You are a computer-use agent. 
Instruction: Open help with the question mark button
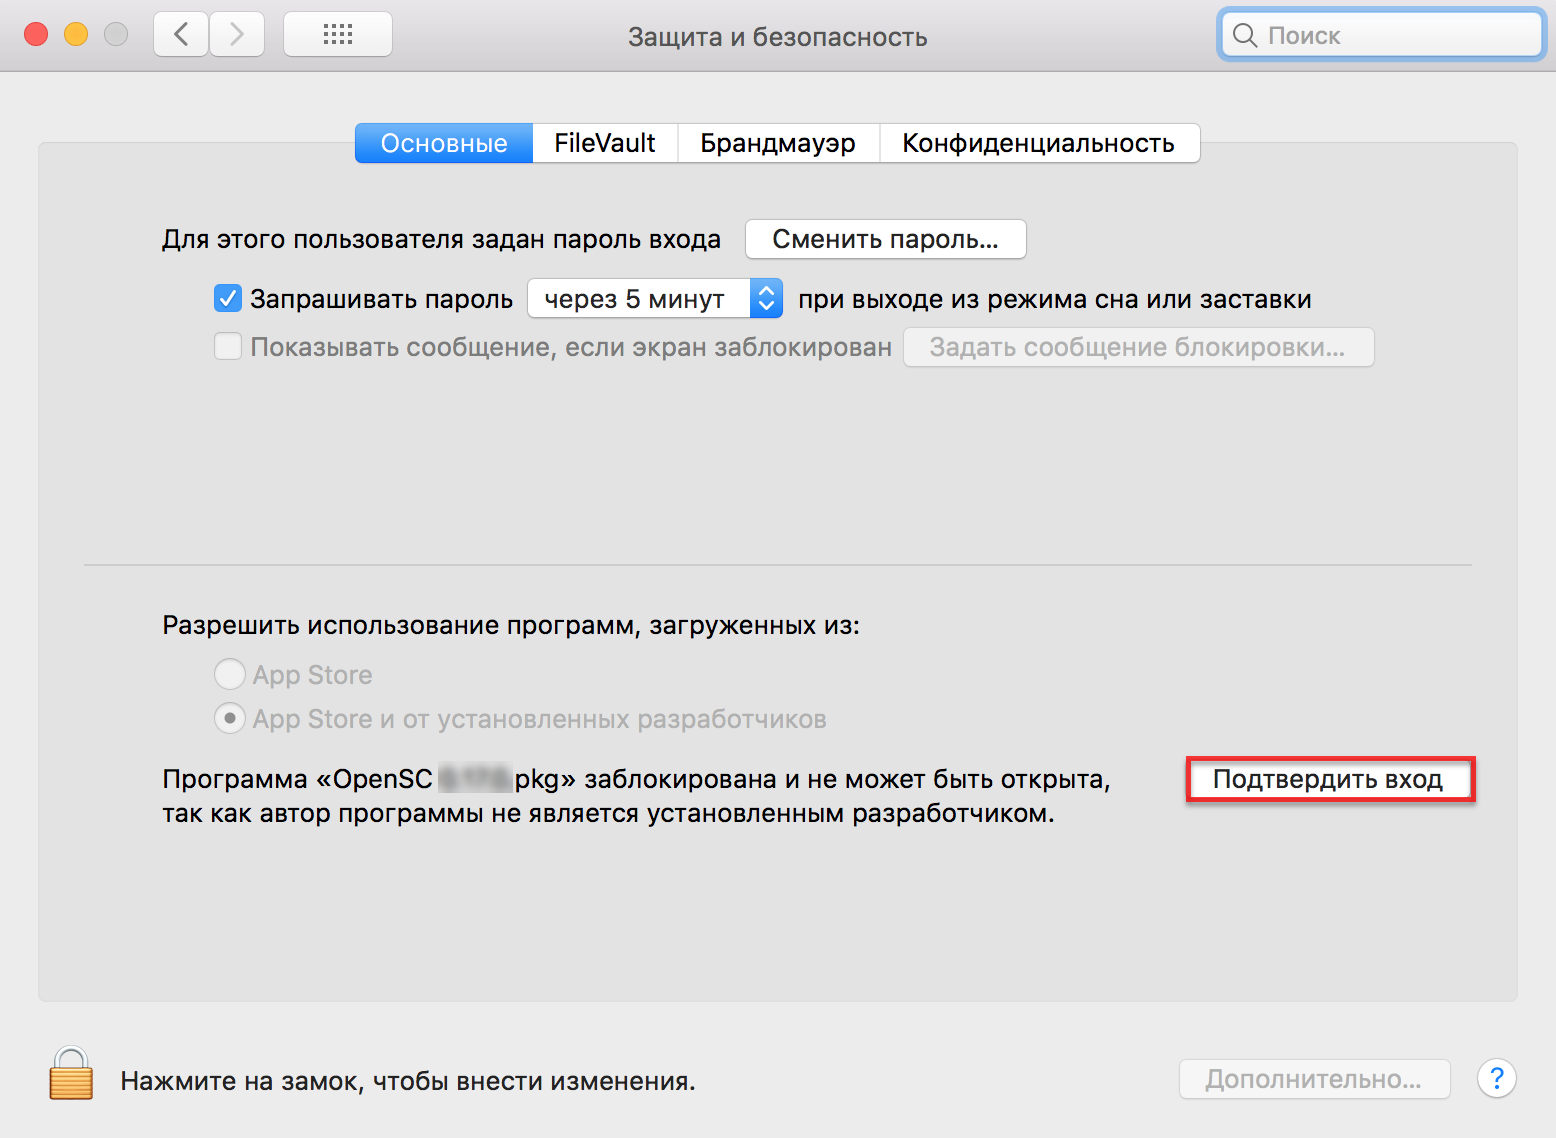[1496, 1078]
